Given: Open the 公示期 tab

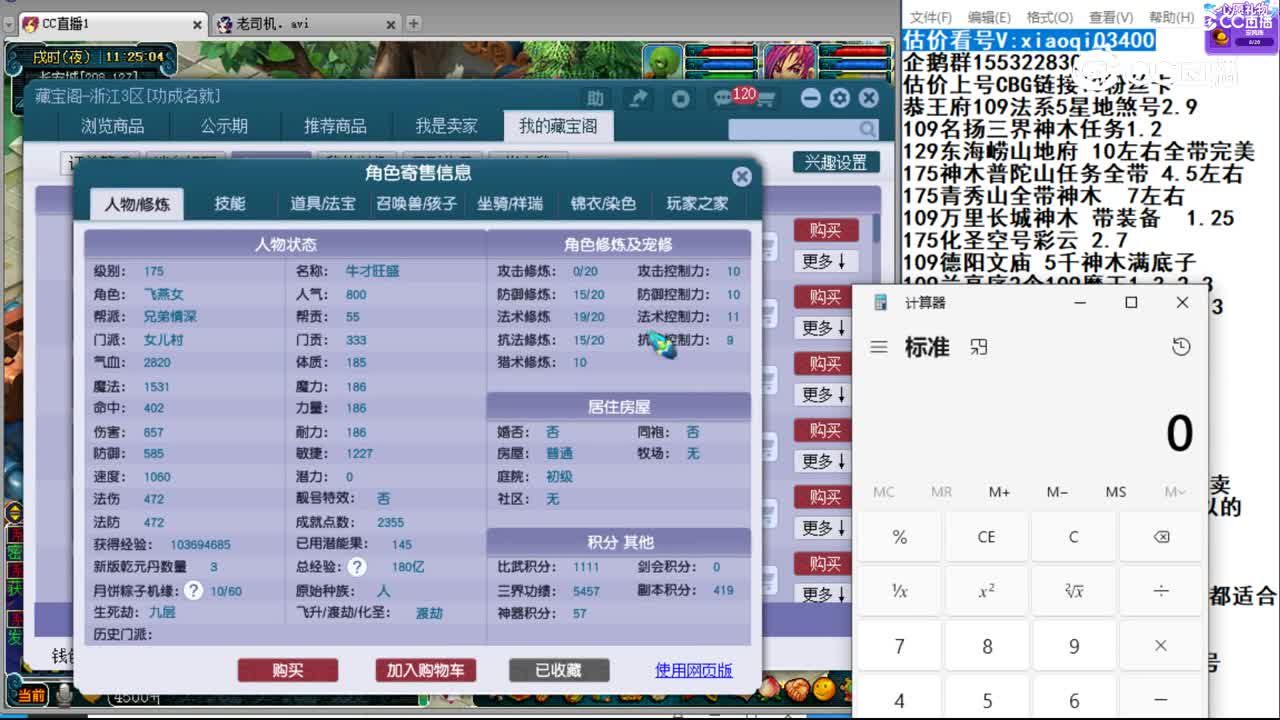Looking at the screenshot, I should pos(224,126).
